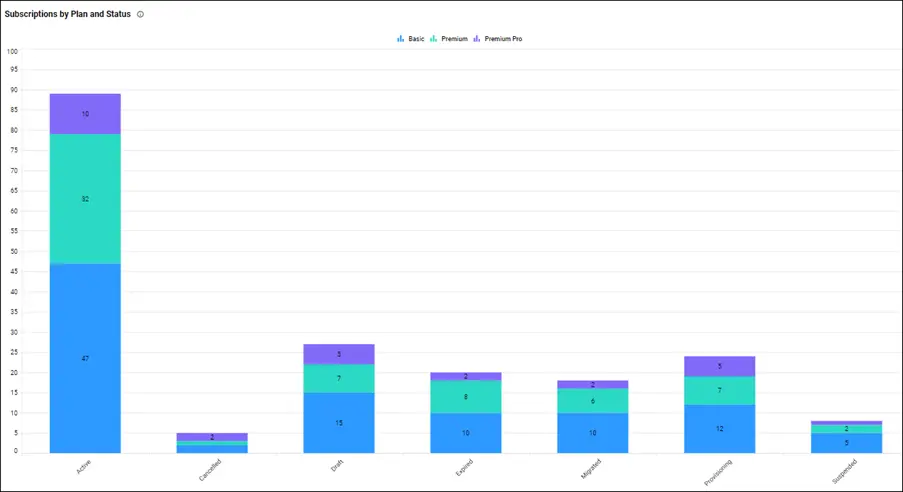Select the Suspended Premium segment showing 2
903x492 pixels.
[x=847, y=429]
